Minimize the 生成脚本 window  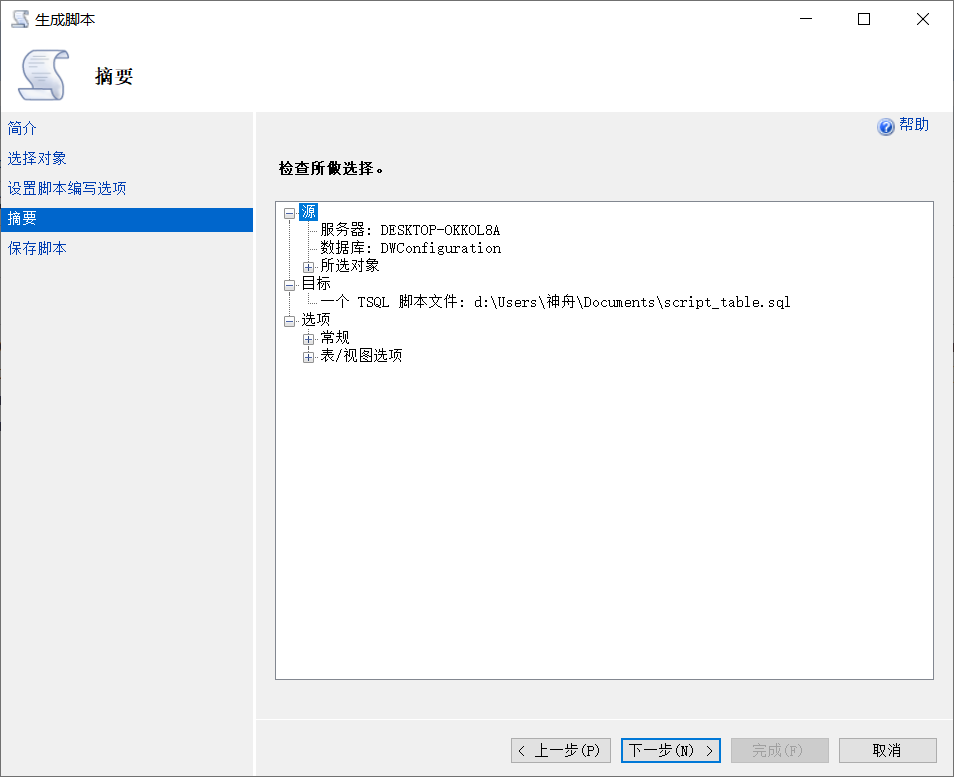click(806, 19)
